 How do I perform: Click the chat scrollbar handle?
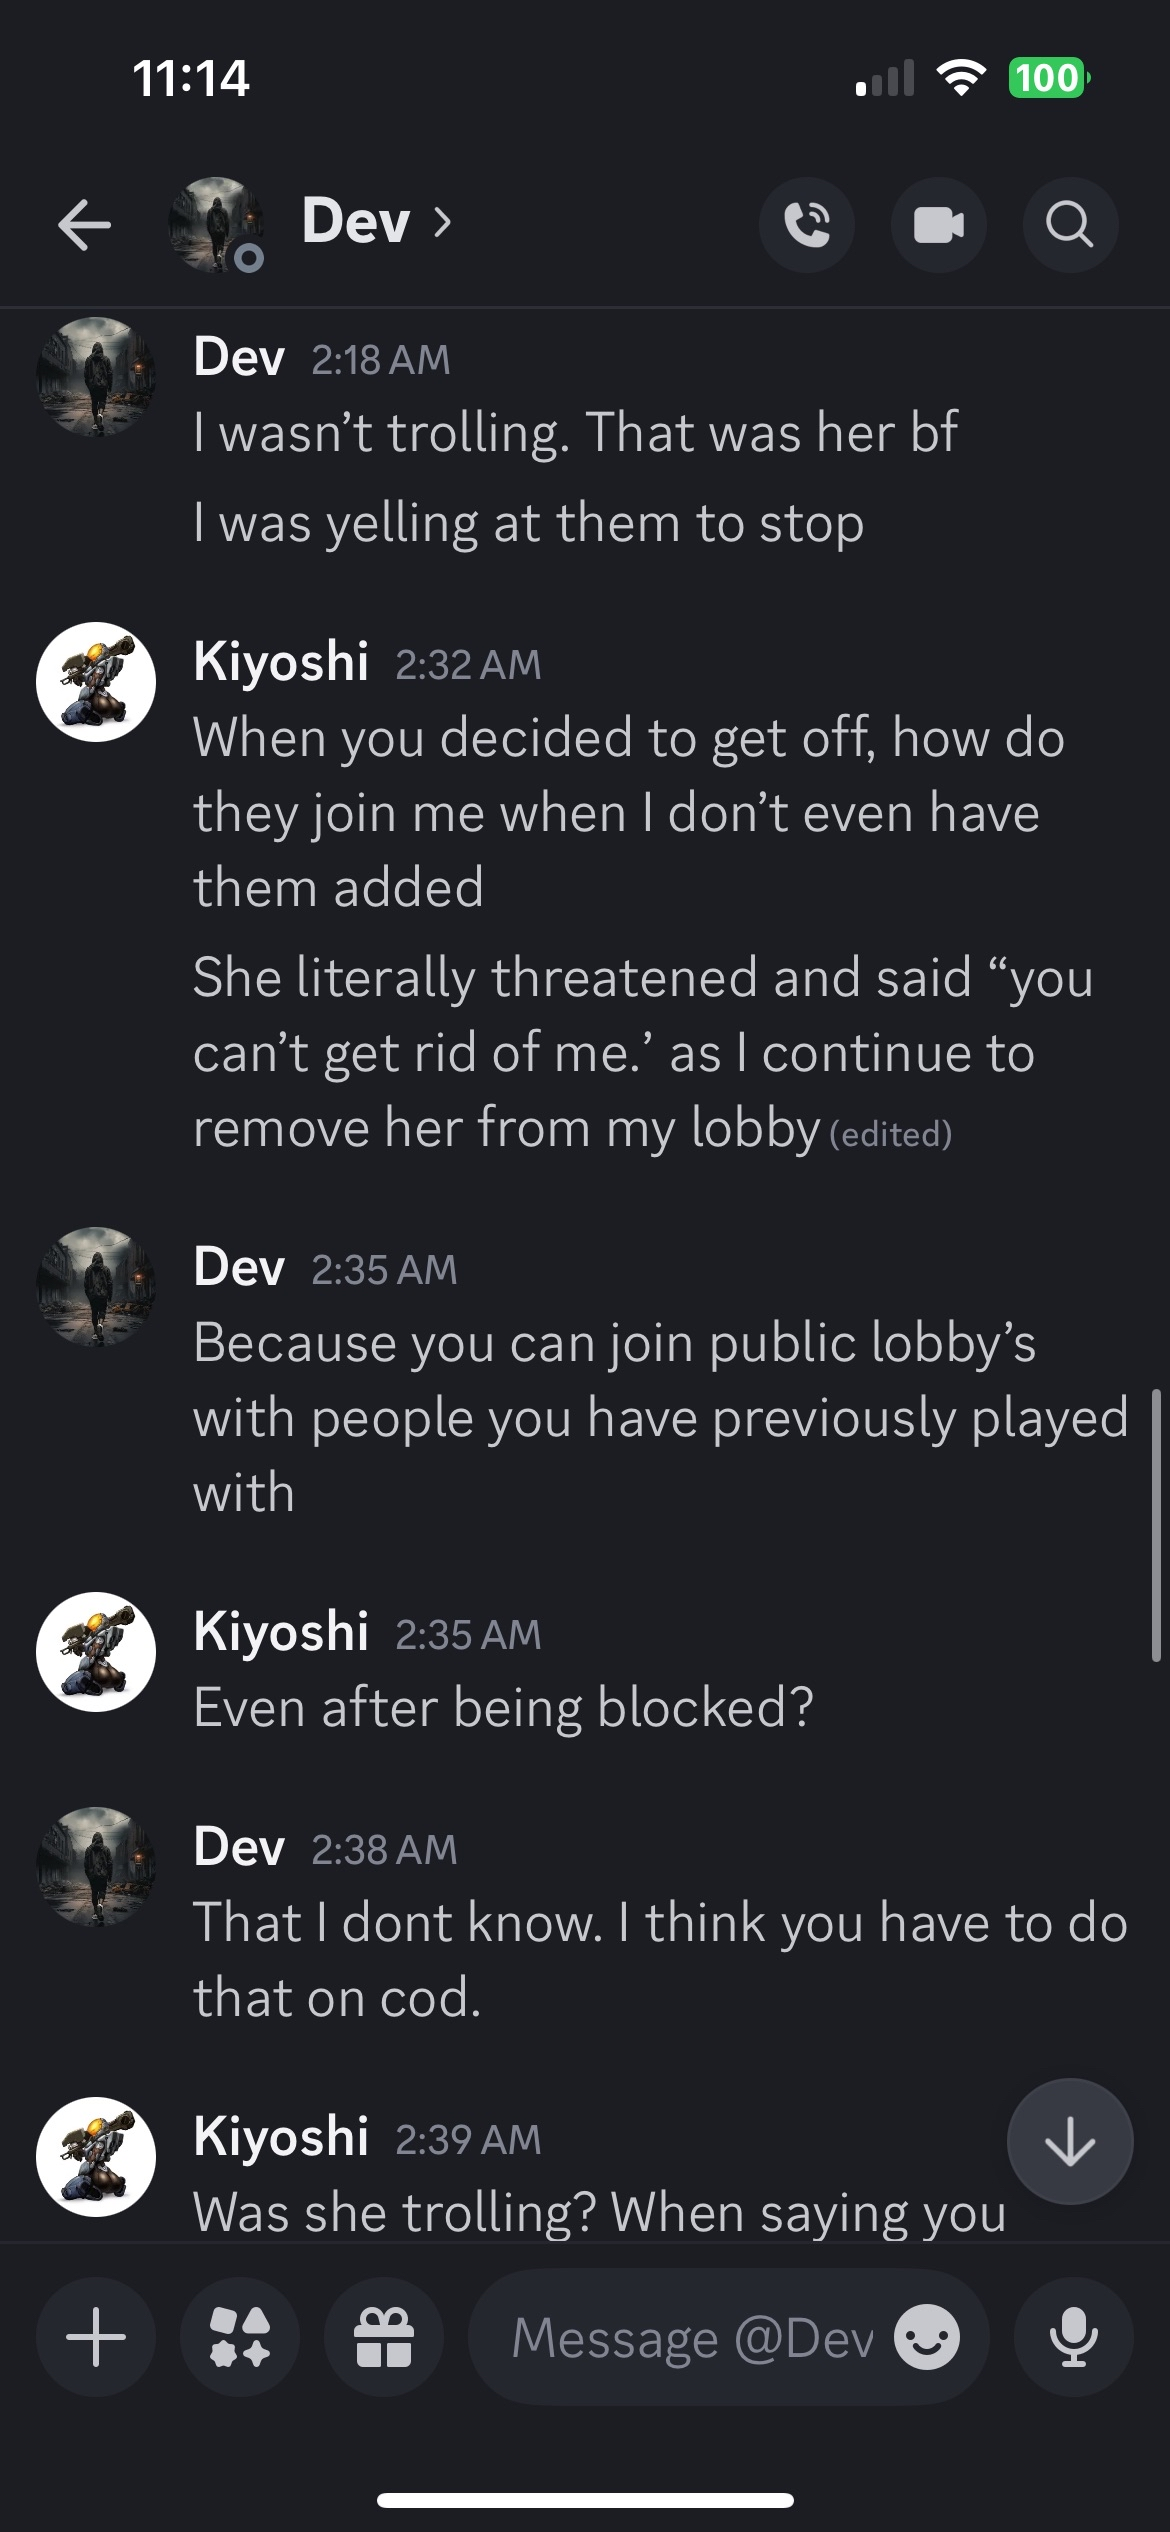pos(1156,1525)
